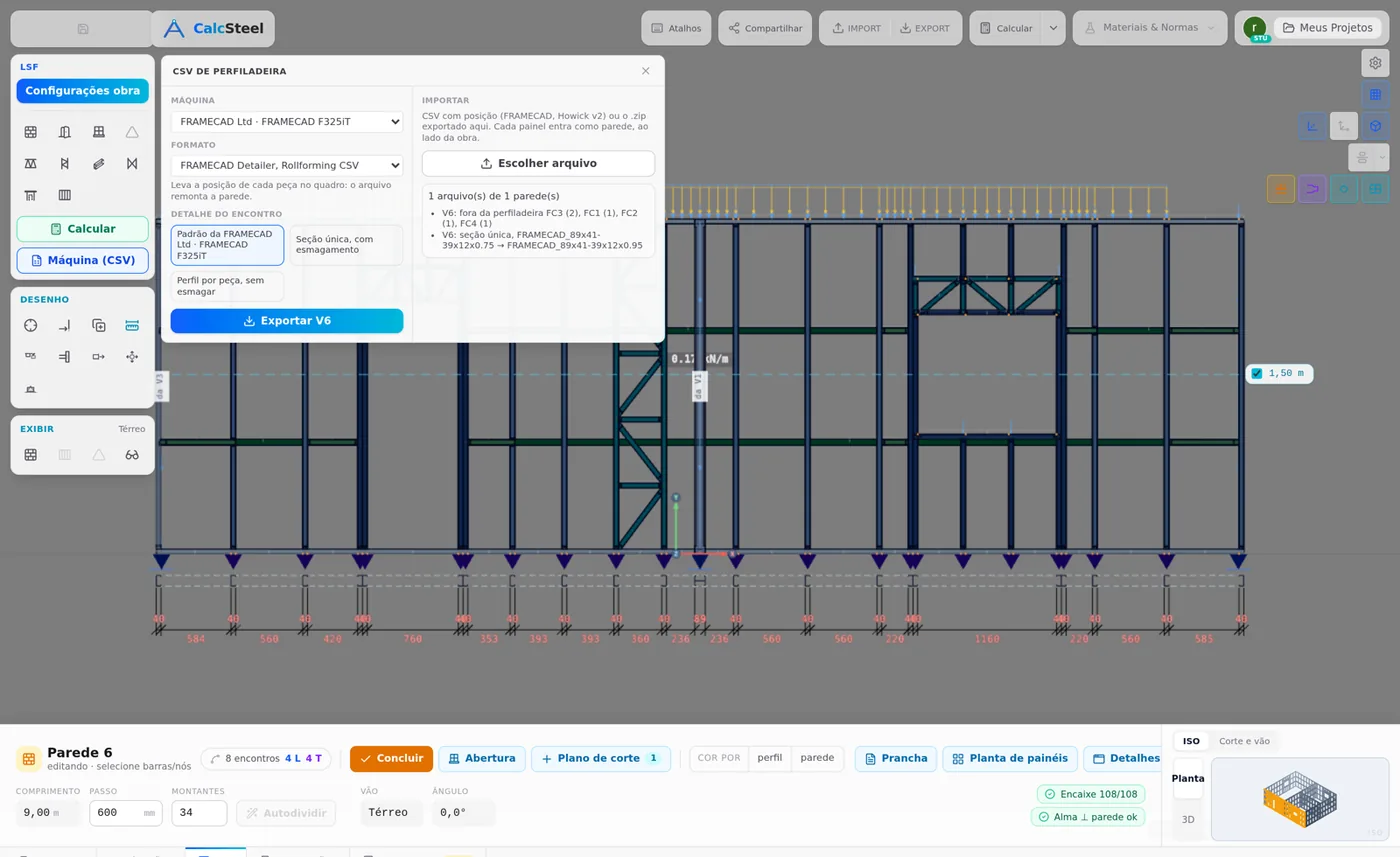Screen dimensions: 1400x857
Task: Select the '3D' view mode
Action: [x=1188, y=820]
